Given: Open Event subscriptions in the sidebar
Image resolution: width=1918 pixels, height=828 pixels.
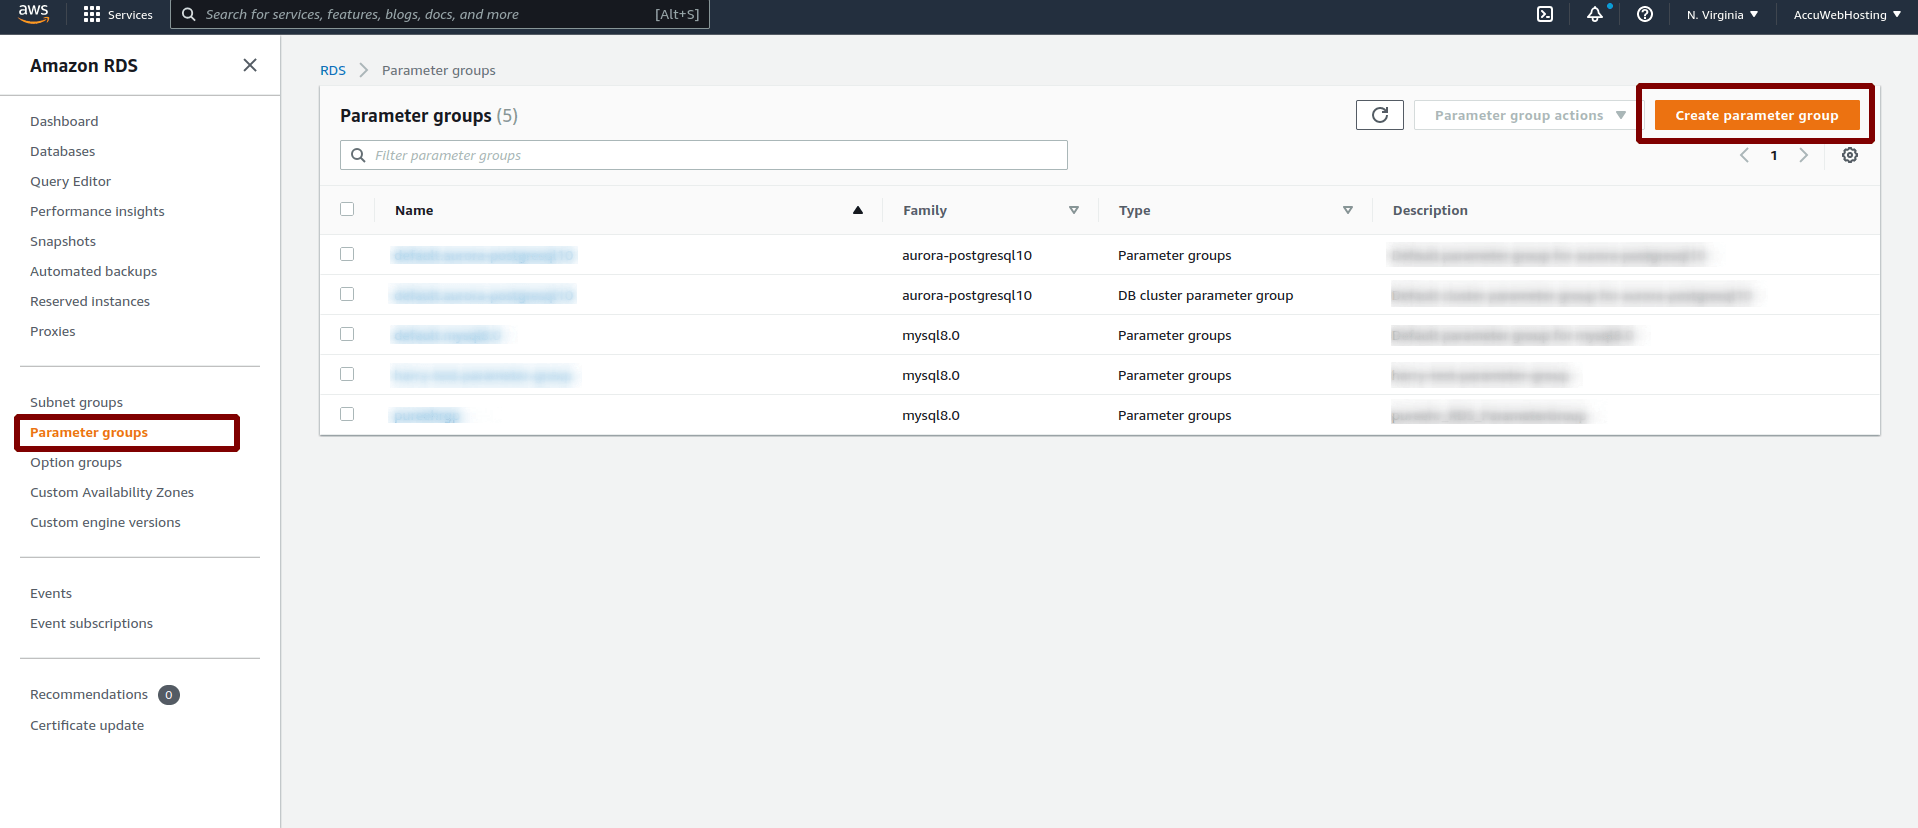Looking at the screenshot, I should coord(91,623).
